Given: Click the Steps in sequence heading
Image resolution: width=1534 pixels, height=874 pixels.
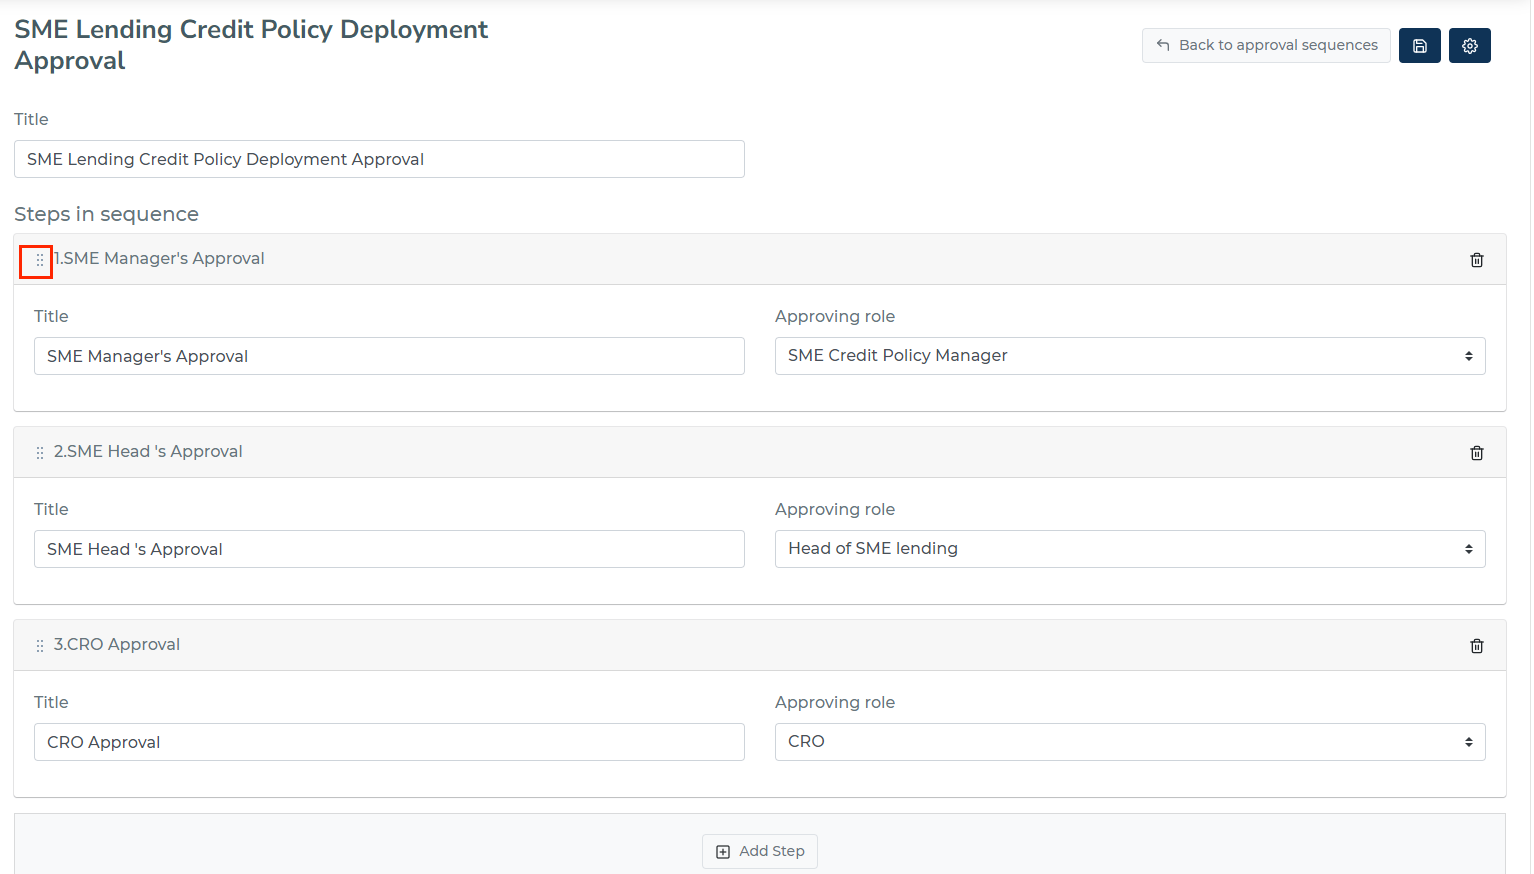Looking at the screenshot, I should pos(106,214).
